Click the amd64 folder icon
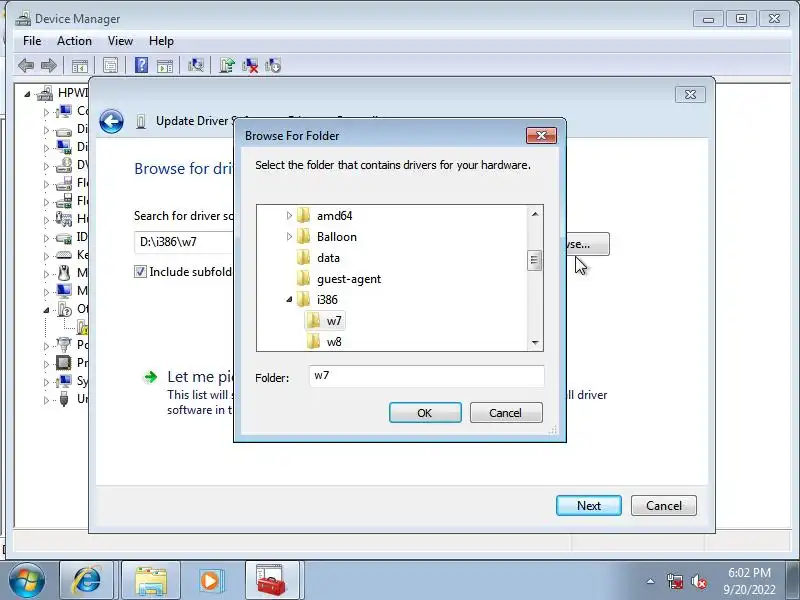This screenshot has width=800, height=600. 303,215
